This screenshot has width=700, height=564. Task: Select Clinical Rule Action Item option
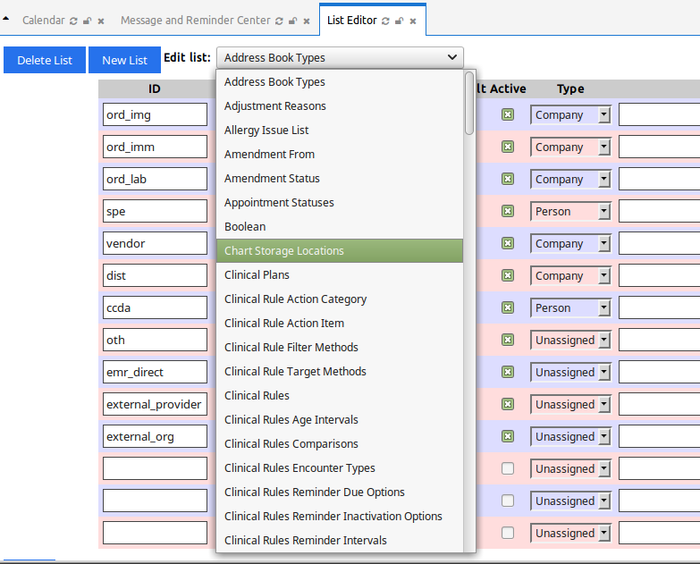pos(340,323)
